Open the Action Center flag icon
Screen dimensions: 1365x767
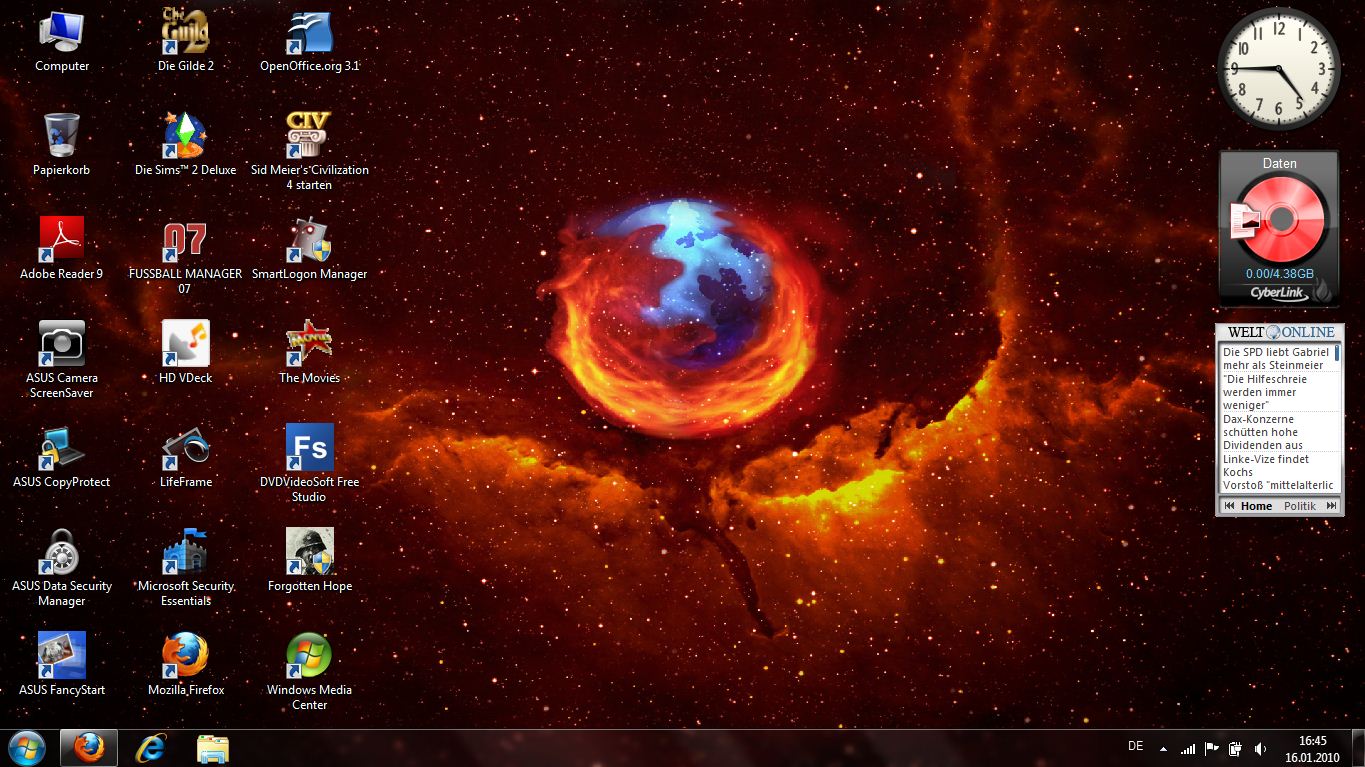click(x=1212, y=748)
